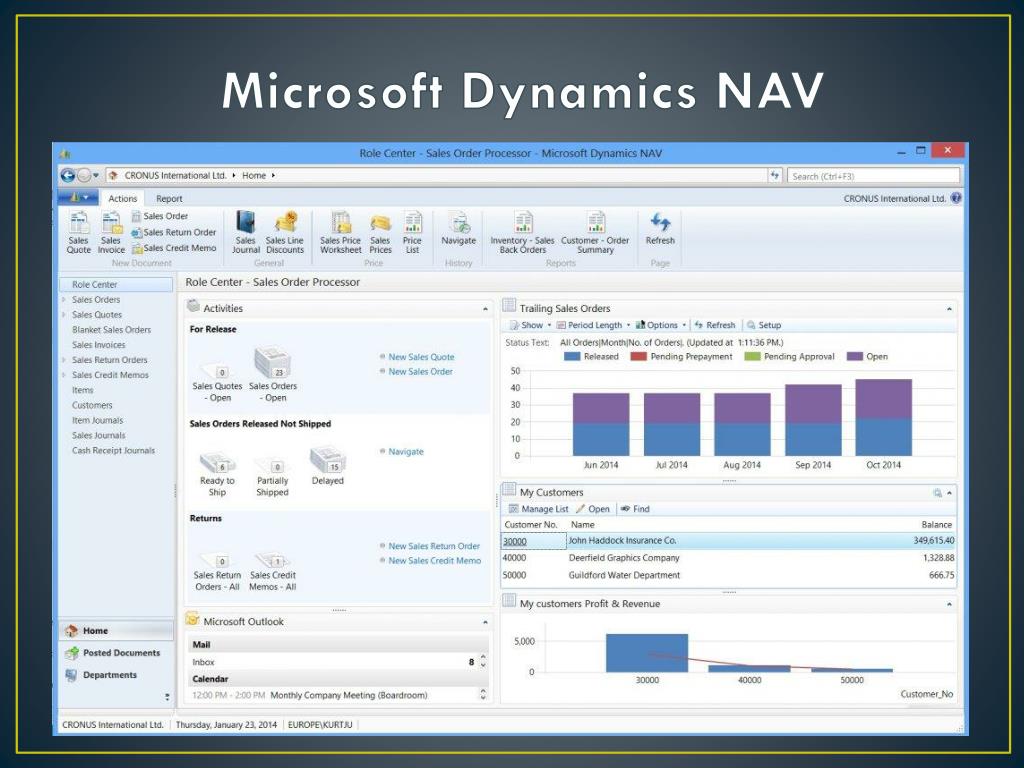Open Sales Return Orders - All cue
The image size is (1024, 768).
pos(217,573)
